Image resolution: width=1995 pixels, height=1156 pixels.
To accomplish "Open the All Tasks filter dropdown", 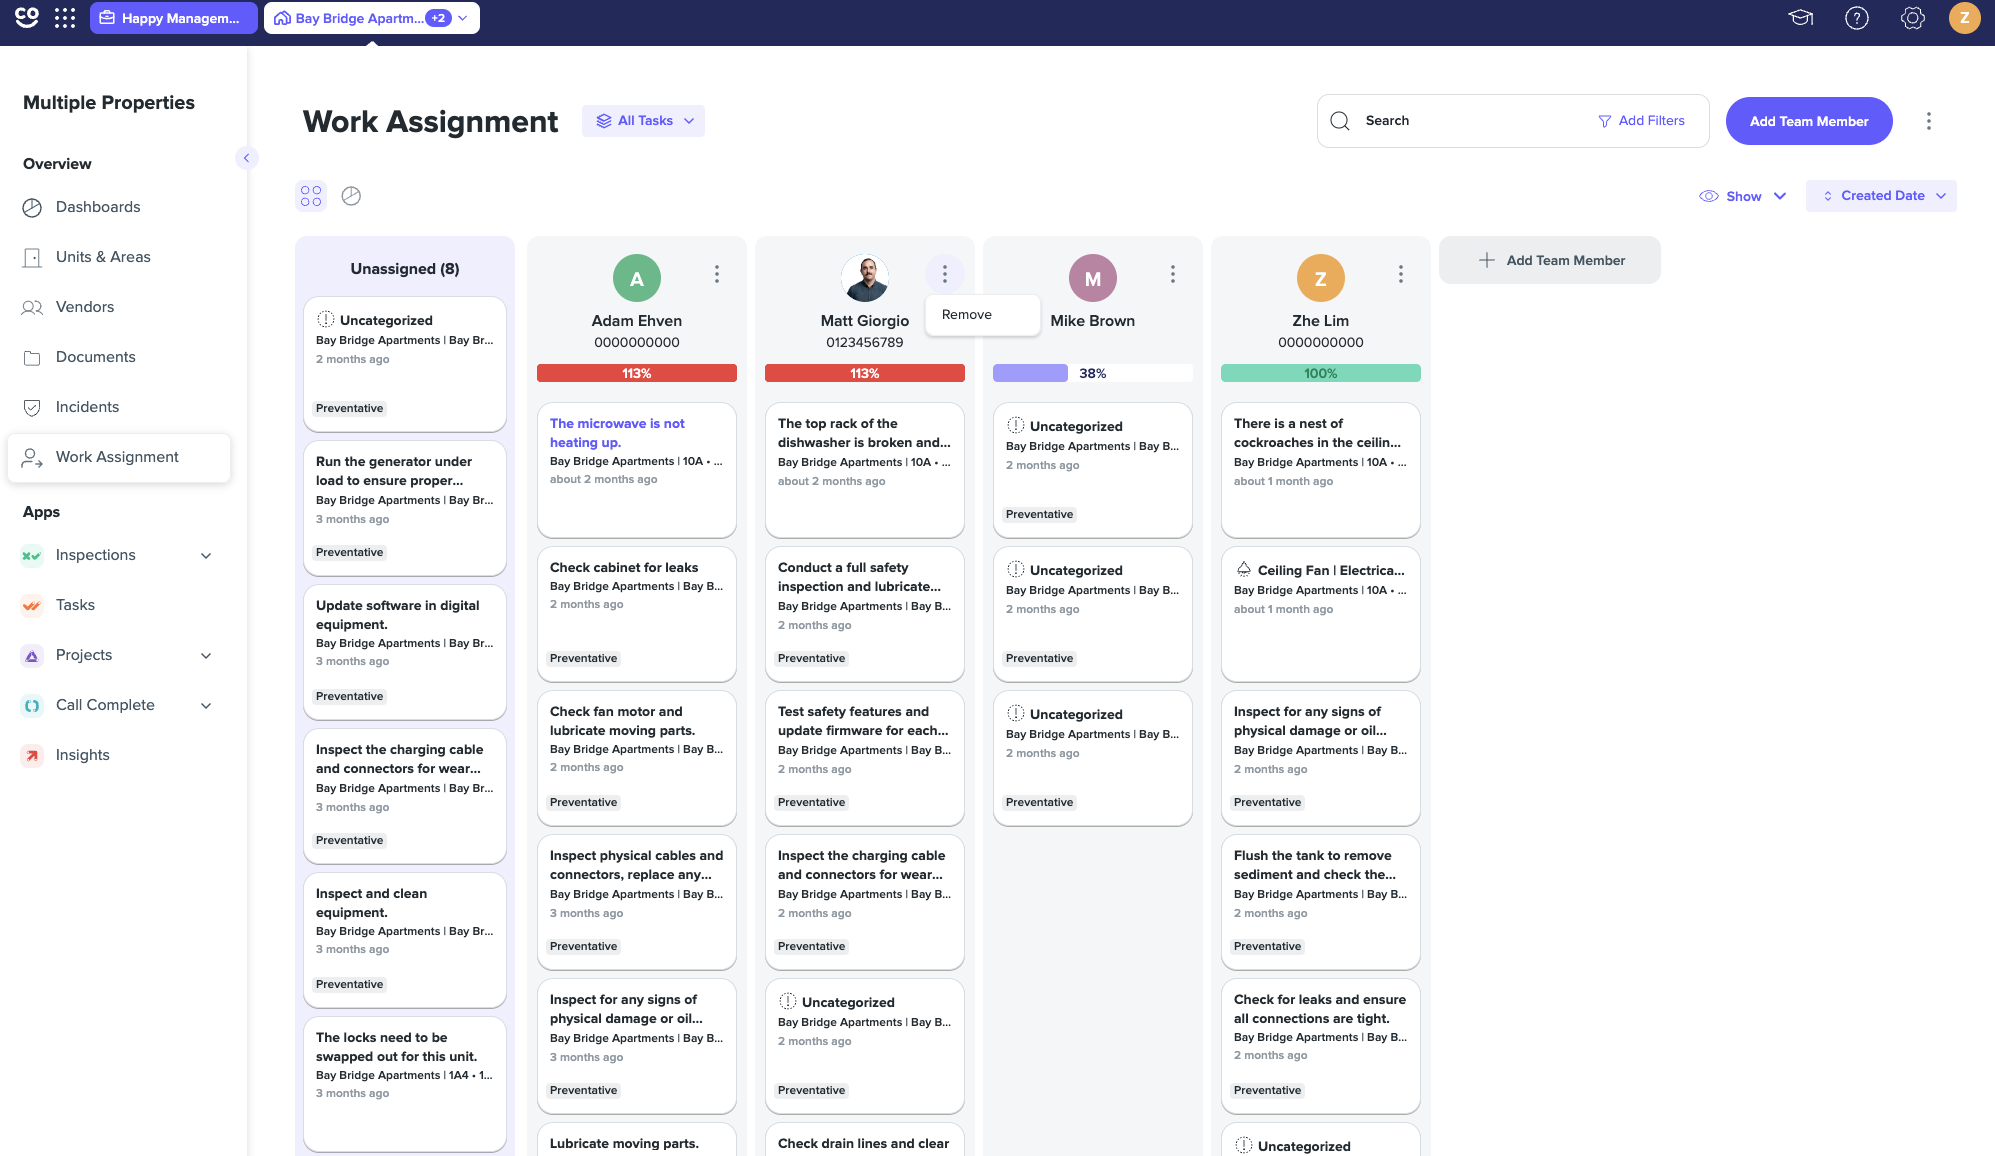I will point(644,121).
